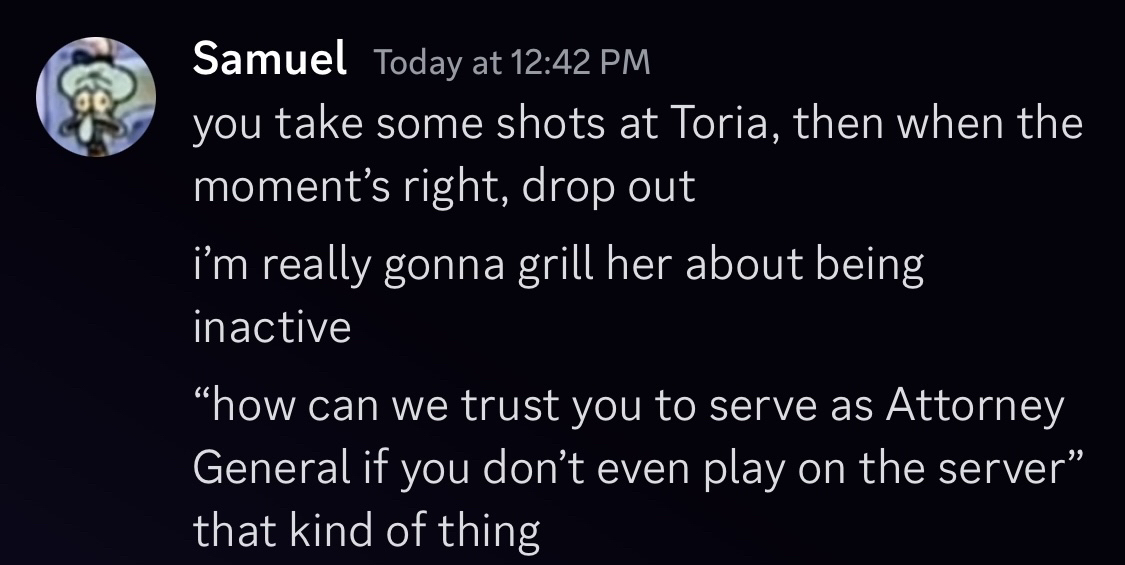The height and width of the screenshot is (565, 1125).
Task: Click the word General in the quote
Action: coord(271,469)
